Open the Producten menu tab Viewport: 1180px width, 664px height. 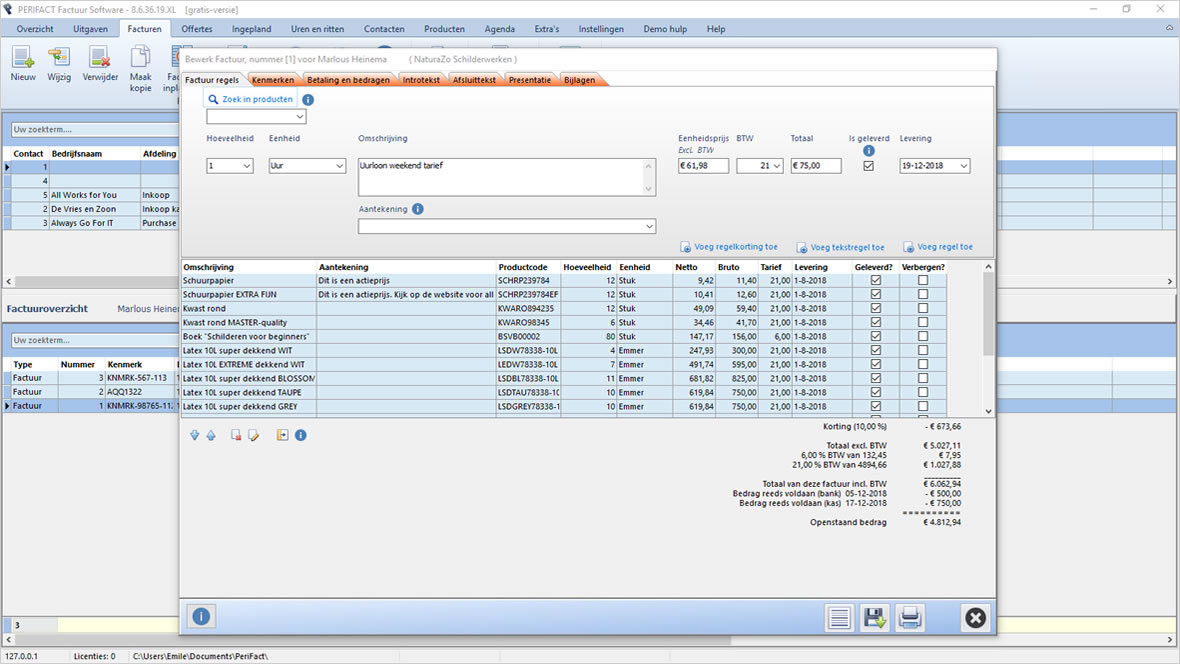point(444,29)
